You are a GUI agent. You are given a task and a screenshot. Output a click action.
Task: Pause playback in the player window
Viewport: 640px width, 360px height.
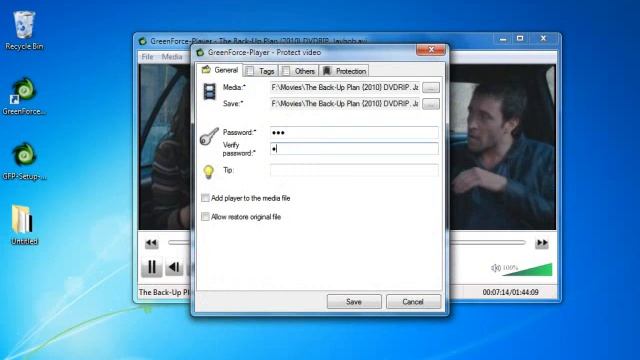151,267
